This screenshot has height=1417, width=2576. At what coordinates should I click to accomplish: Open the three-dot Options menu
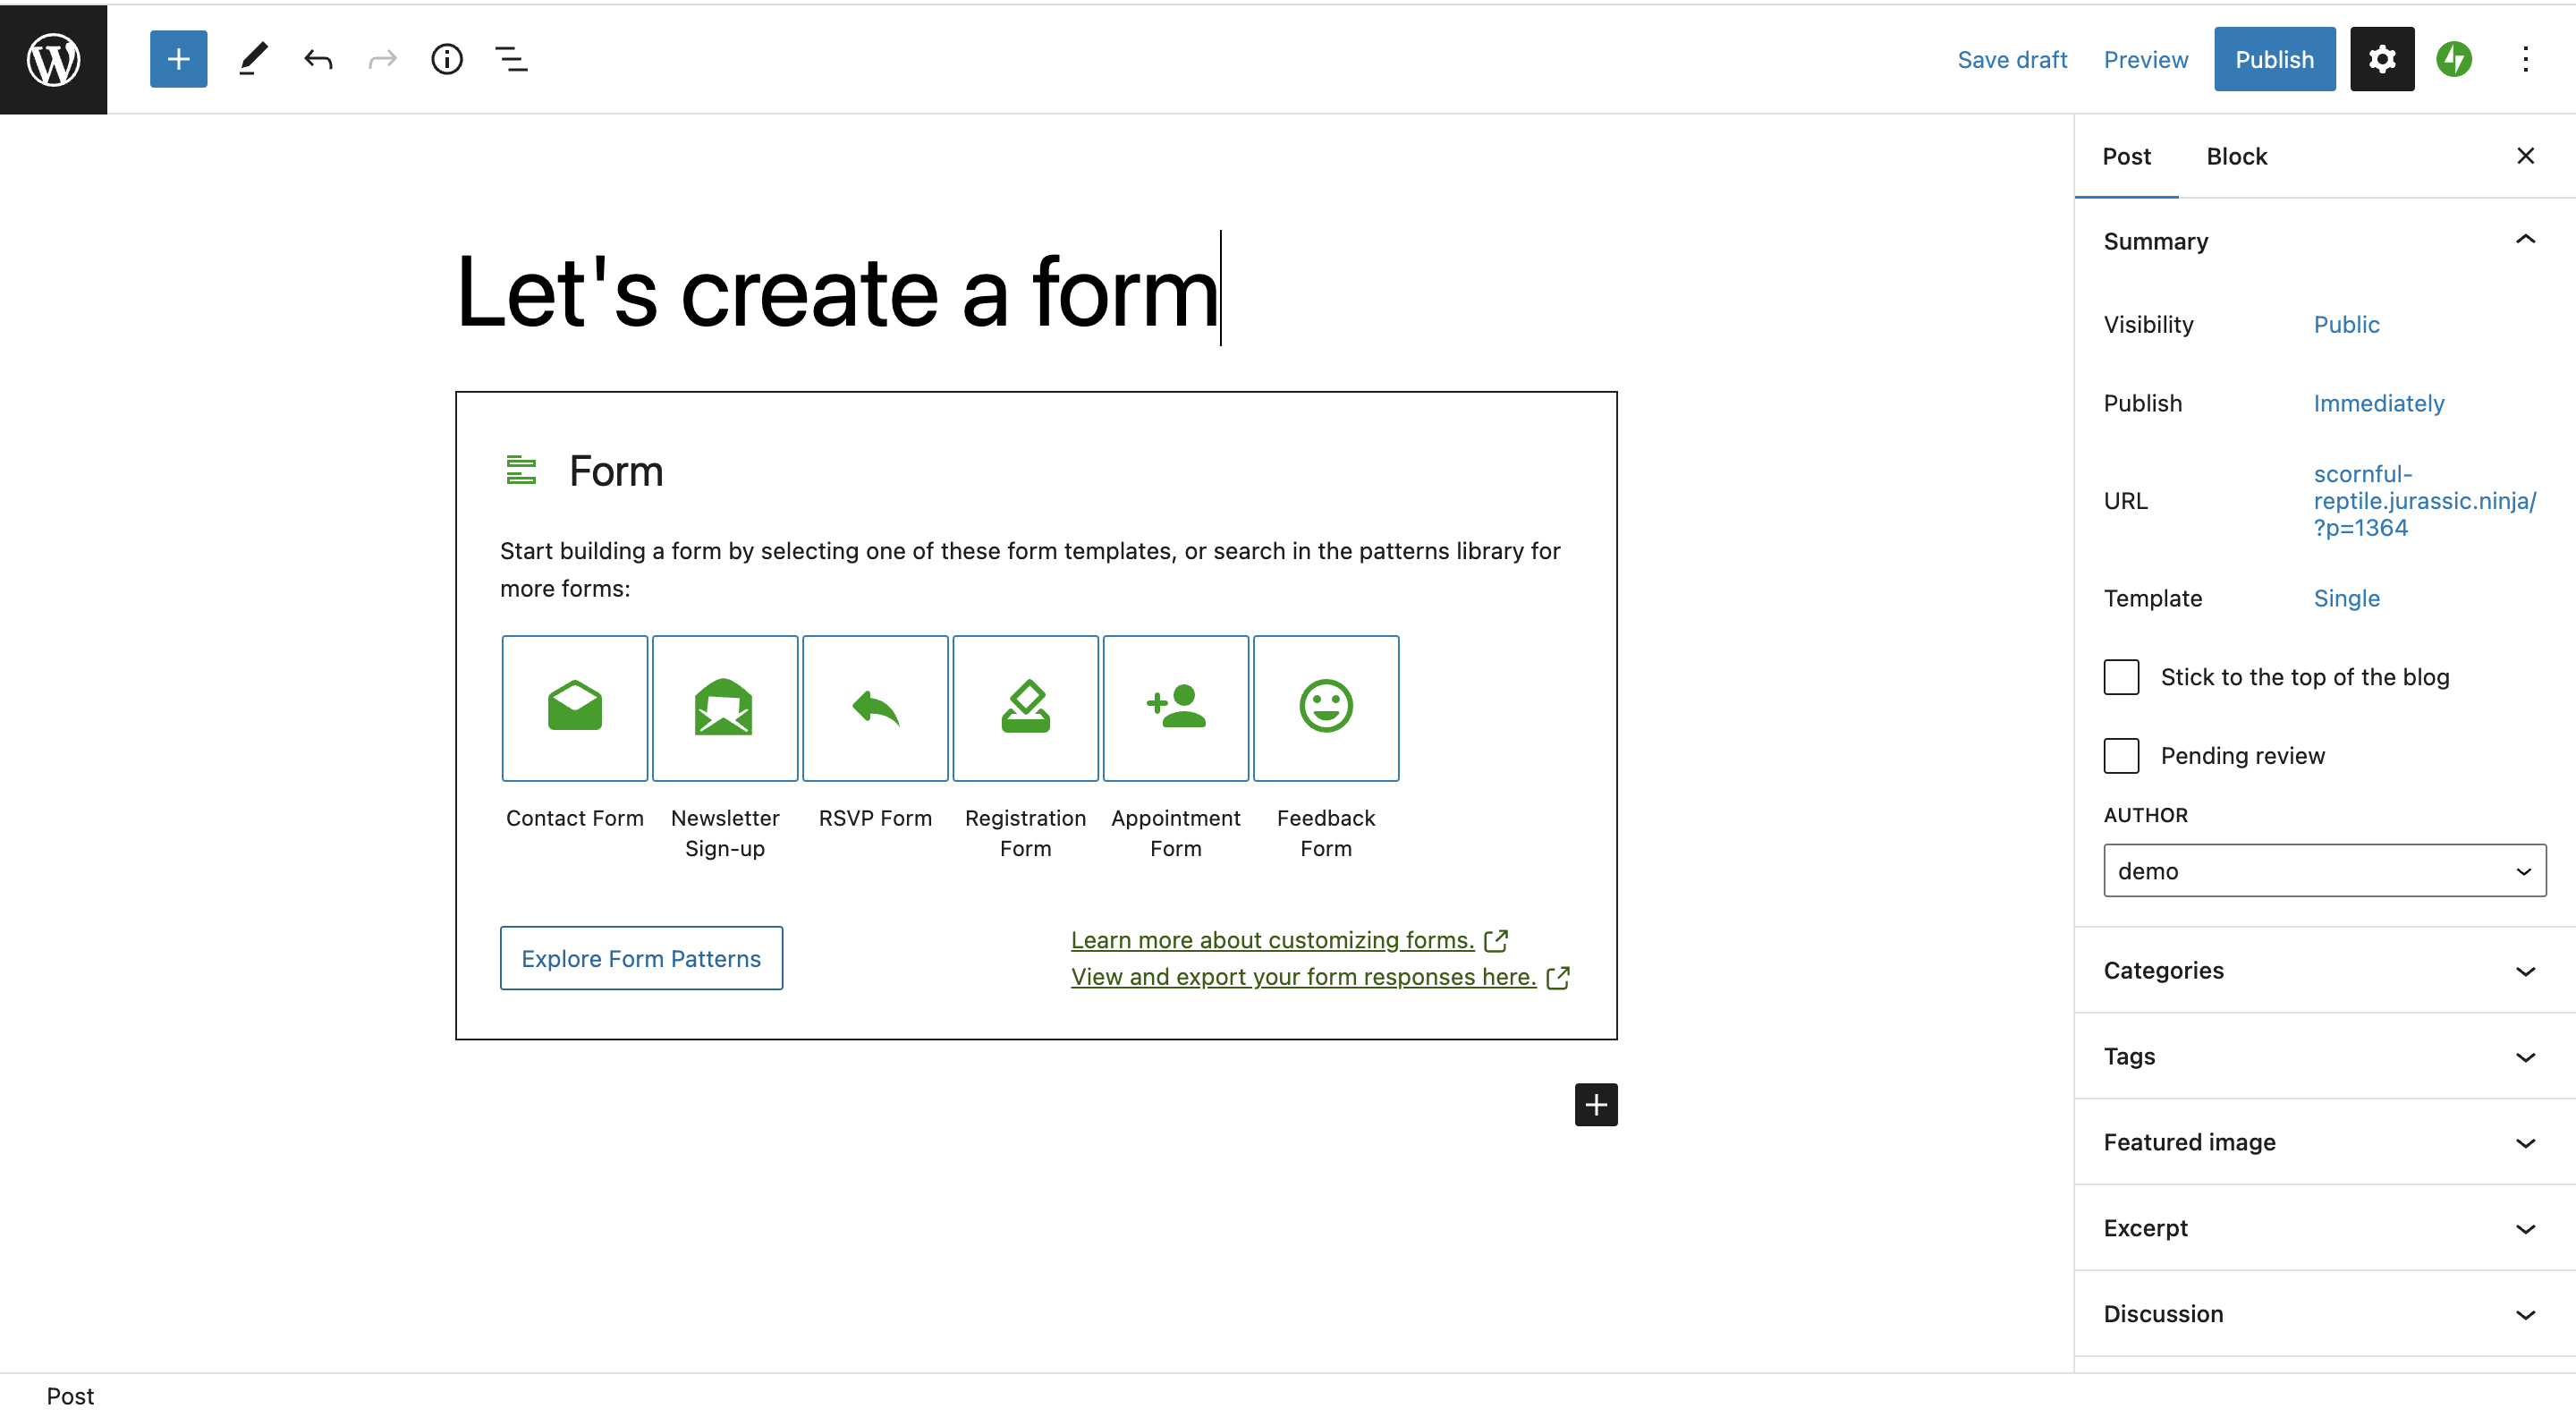coord(2525,59)
